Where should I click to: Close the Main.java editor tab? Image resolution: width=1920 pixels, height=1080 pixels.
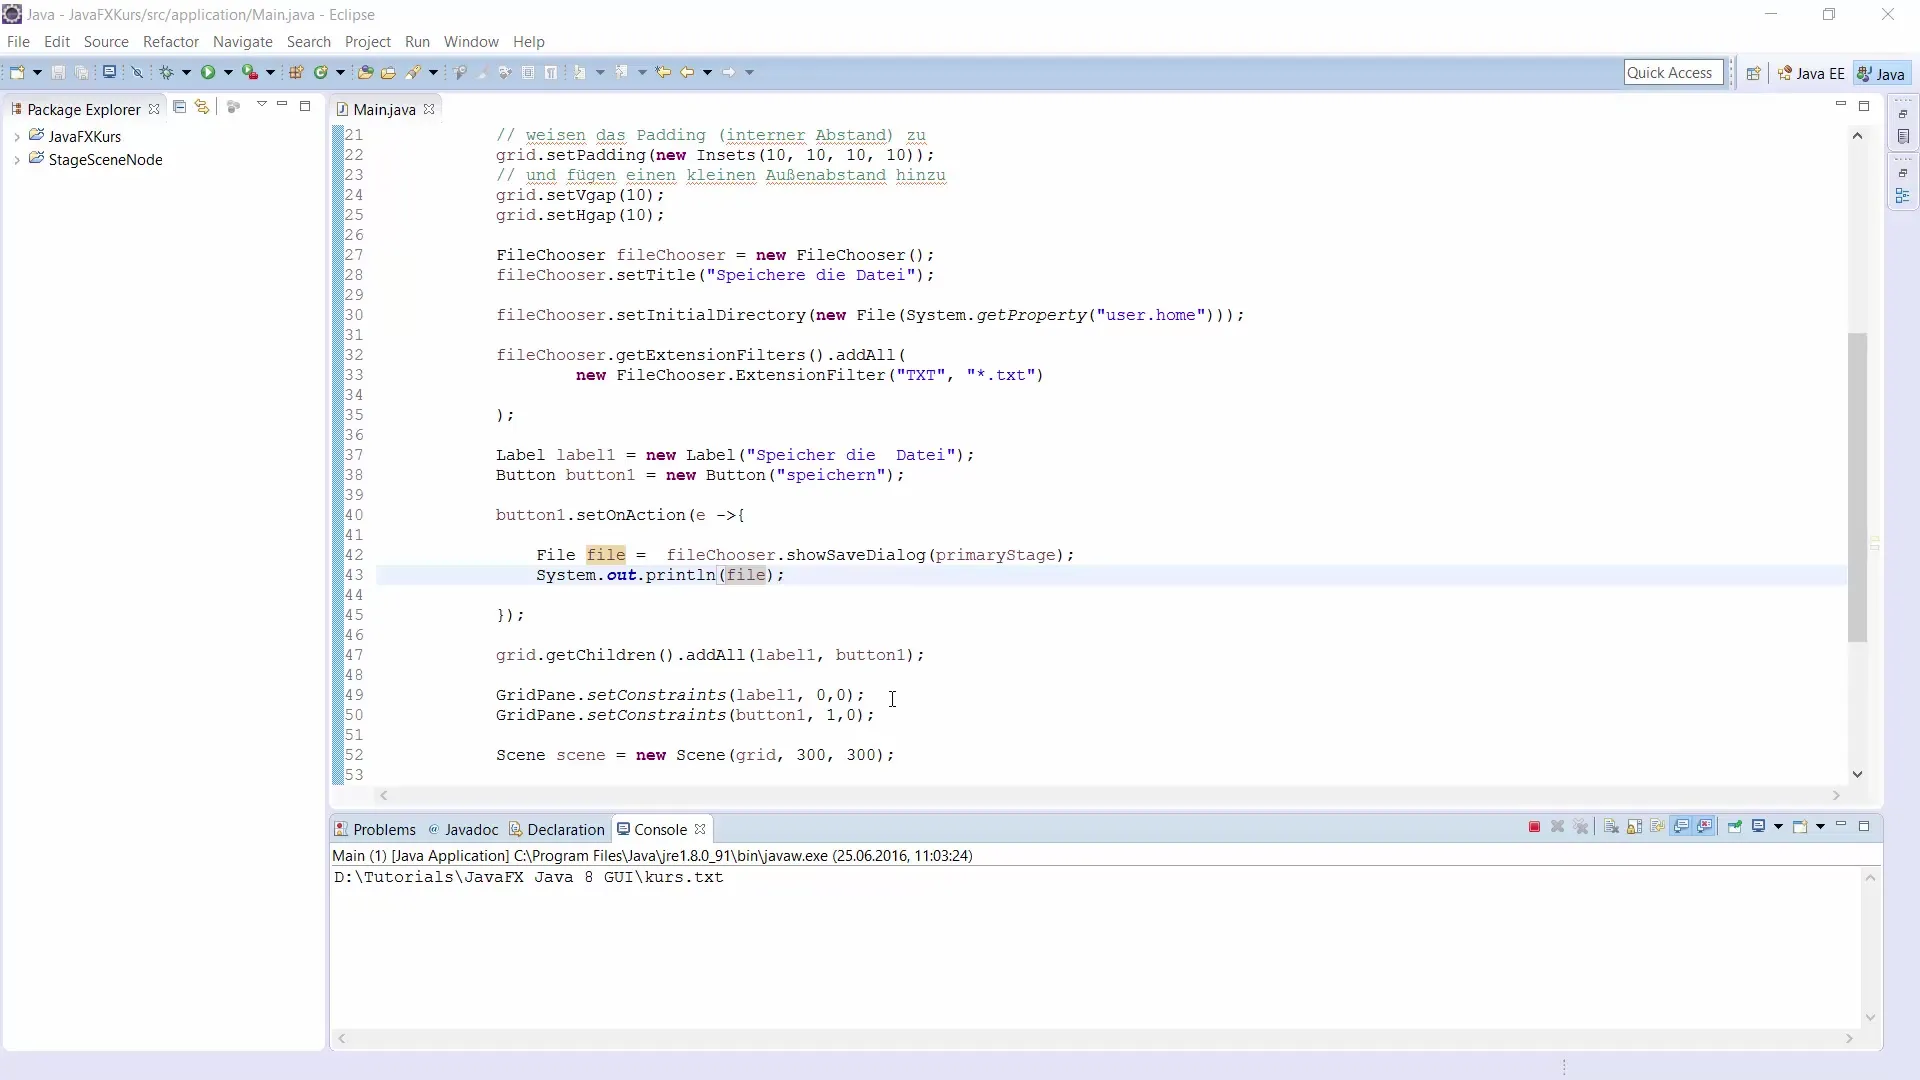(x=429, y=109)
